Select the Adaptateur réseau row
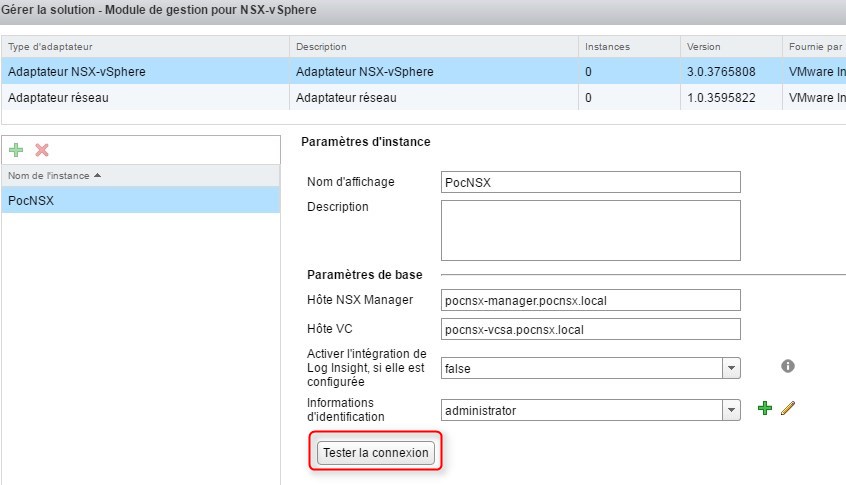The height and width of the screenshot is (485, 846). tap(145, 98)
